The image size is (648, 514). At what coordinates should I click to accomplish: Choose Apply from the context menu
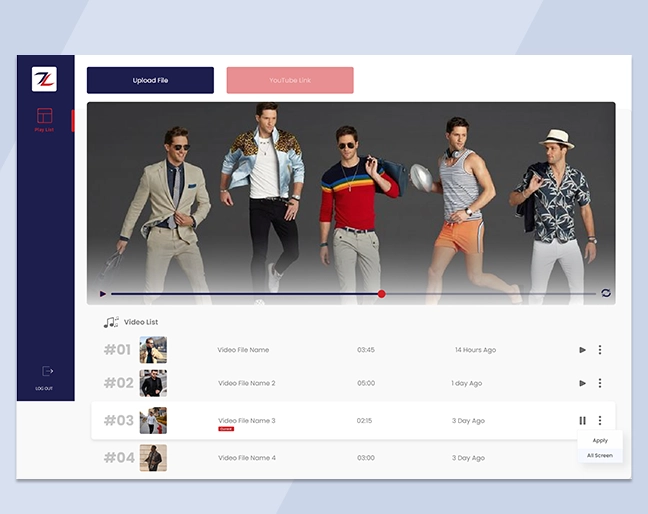[x=600, y=440]
